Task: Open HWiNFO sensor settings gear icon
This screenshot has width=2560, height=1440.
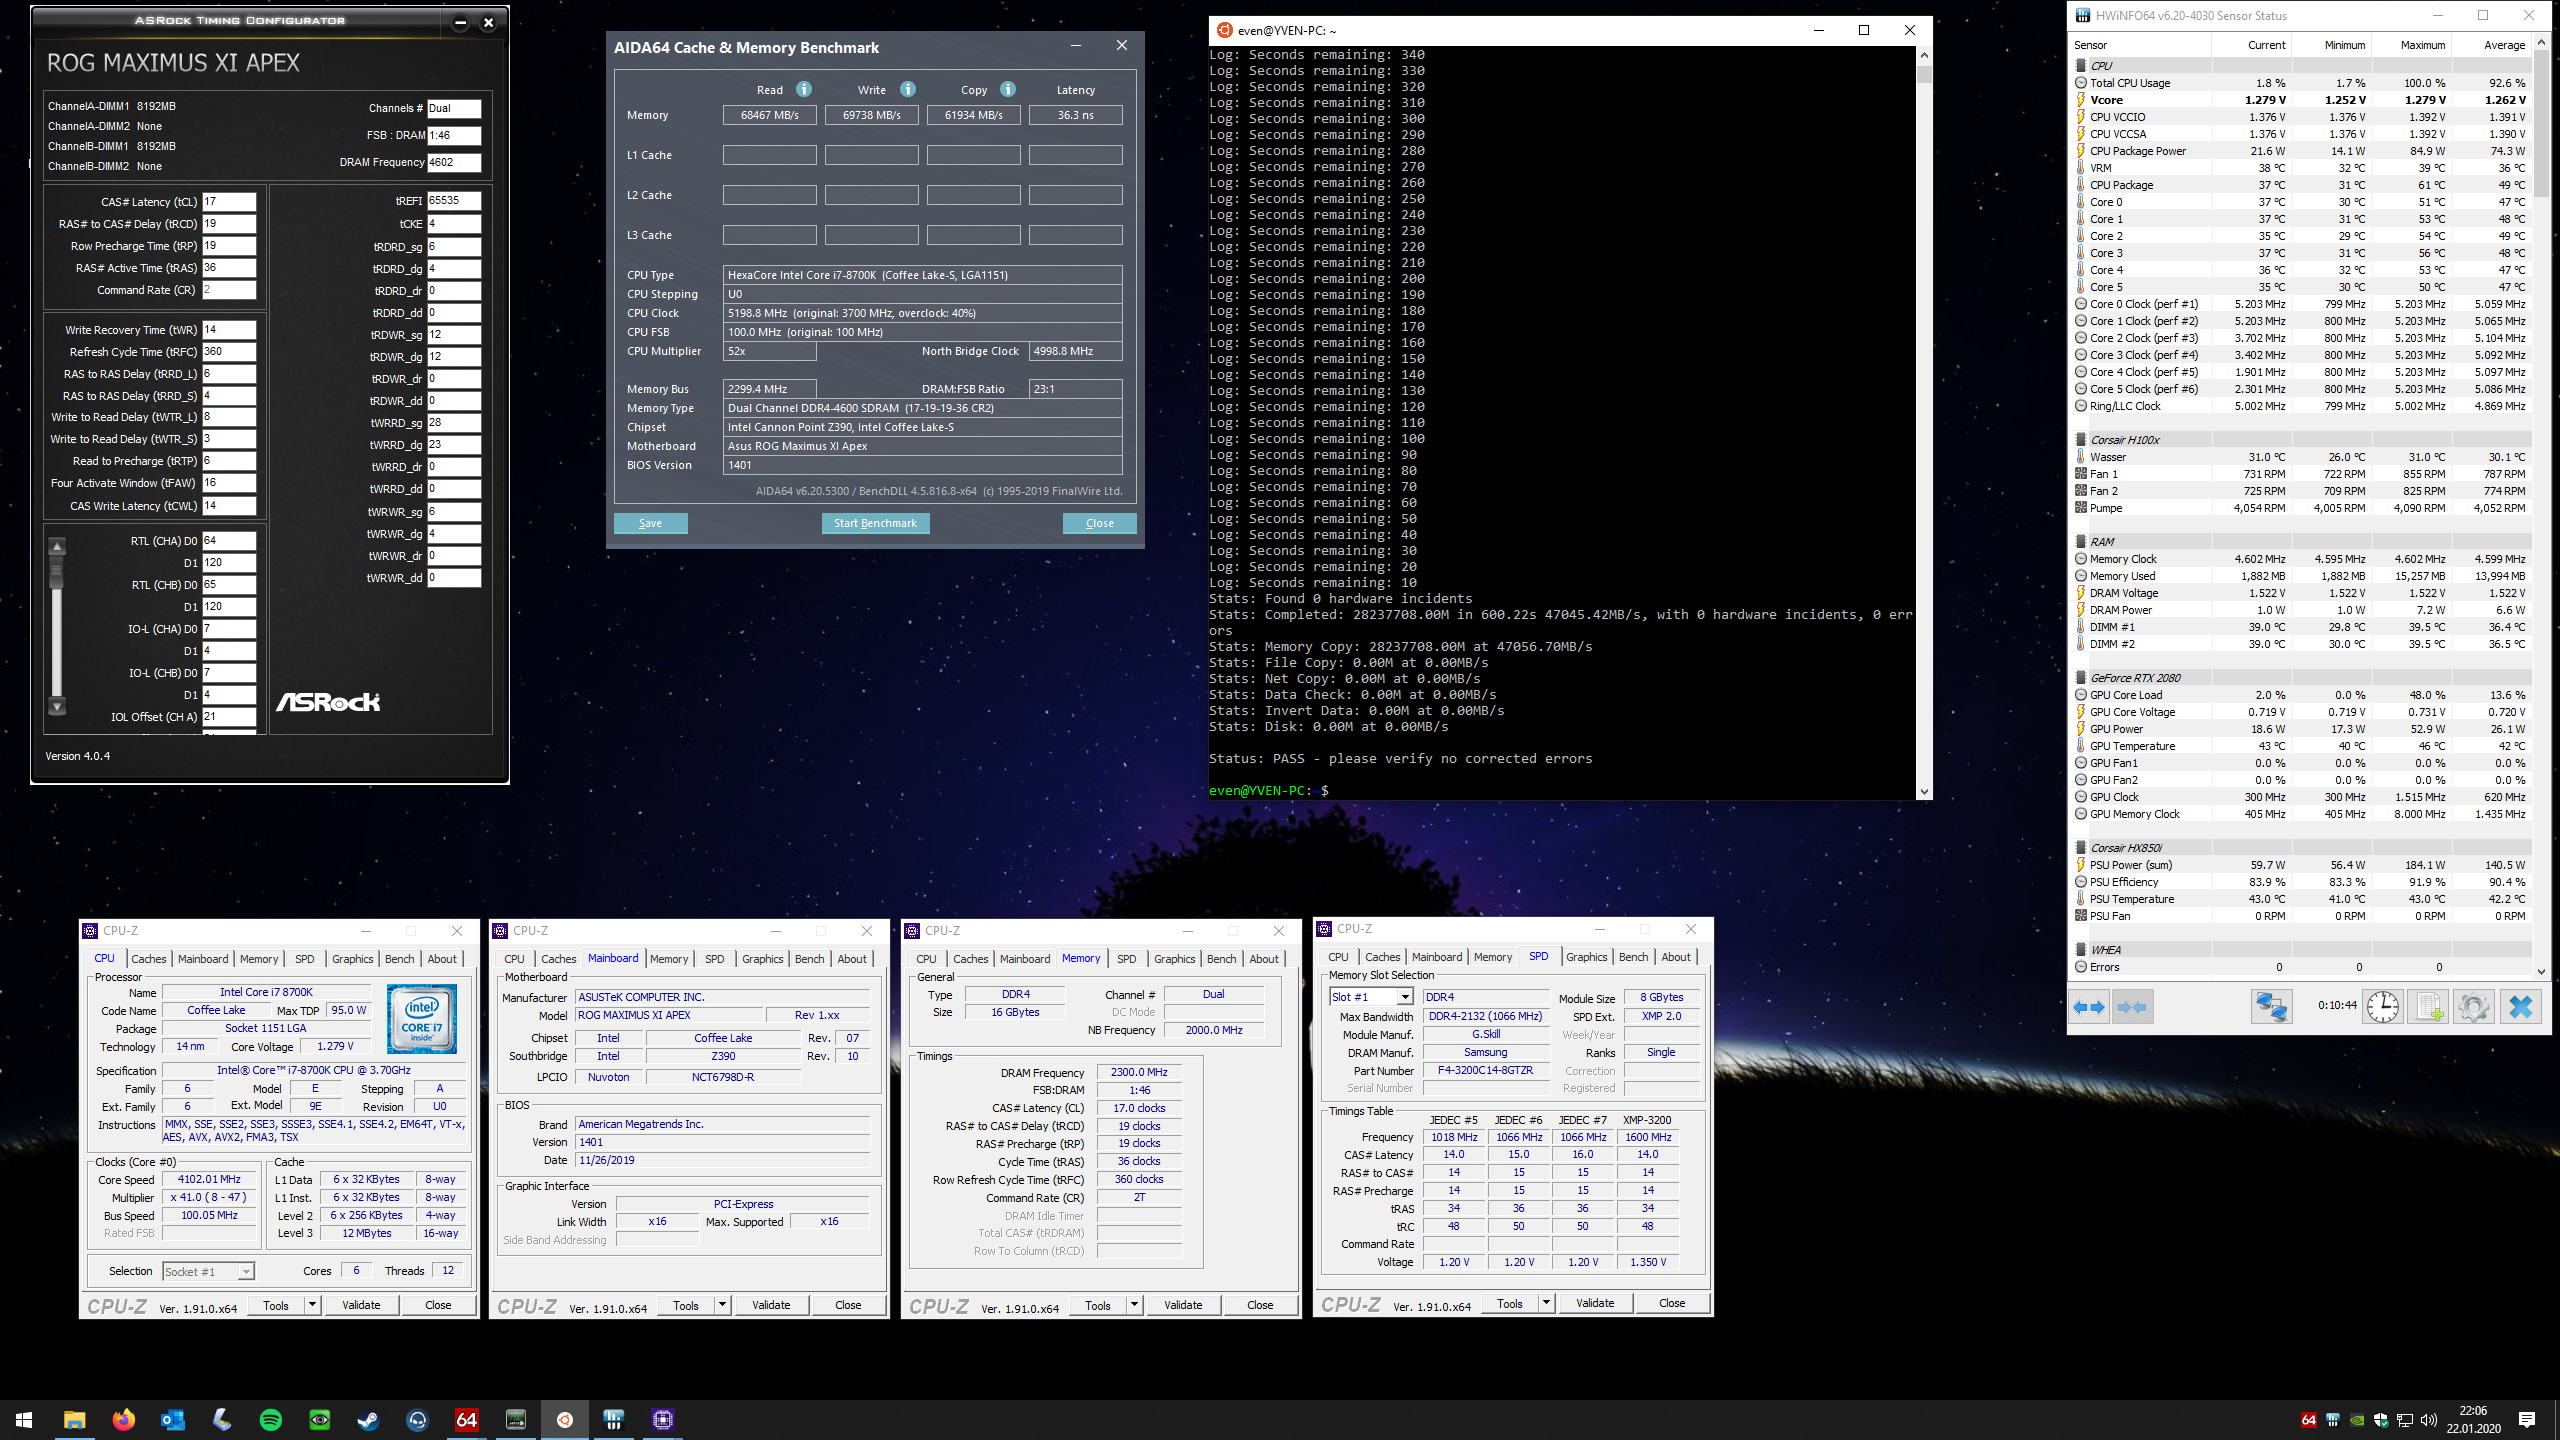Action: (x=2474, y=1006)
